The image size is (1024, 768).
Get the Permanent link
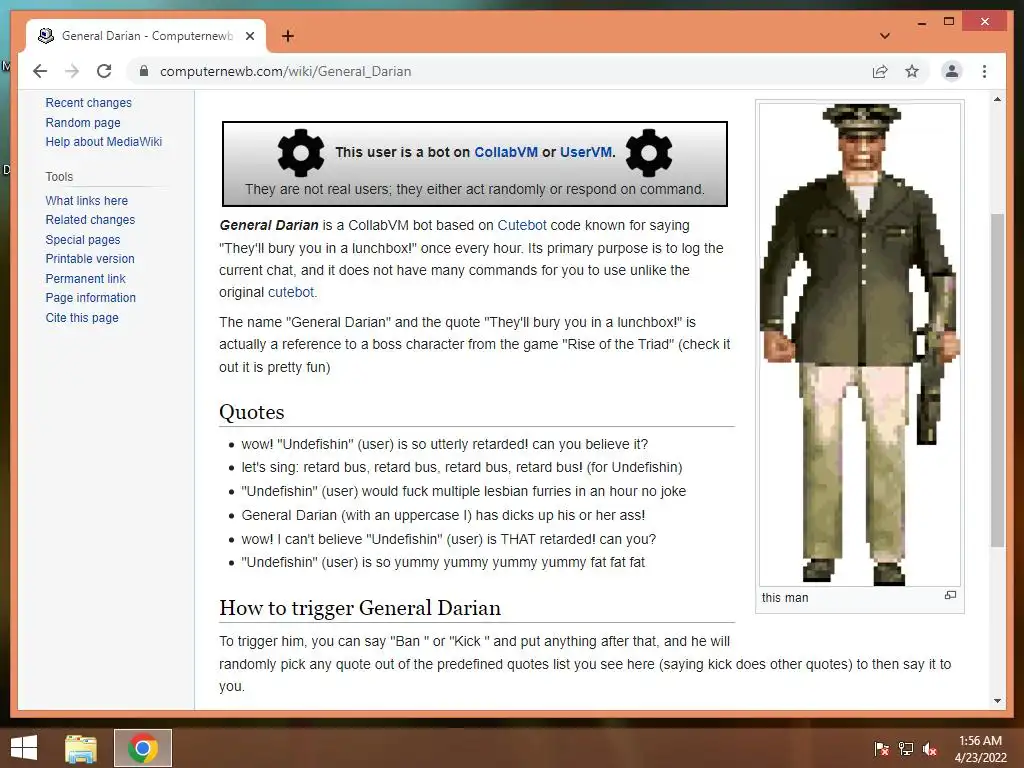[x=85, y=278]
